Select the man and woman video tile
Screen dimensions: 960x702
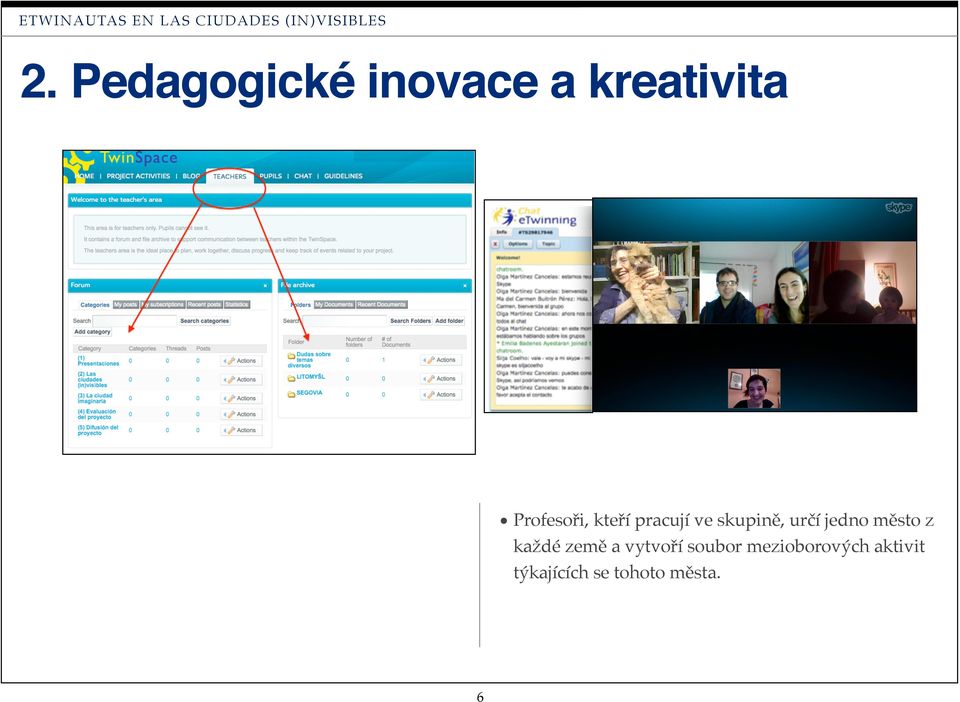pos(754,282)
